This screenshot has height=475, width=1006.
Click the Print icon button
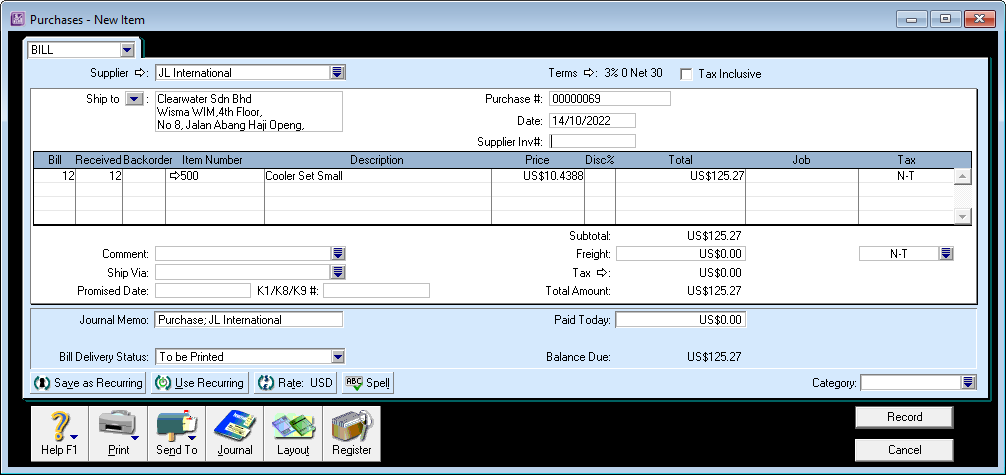pos(118,432)
